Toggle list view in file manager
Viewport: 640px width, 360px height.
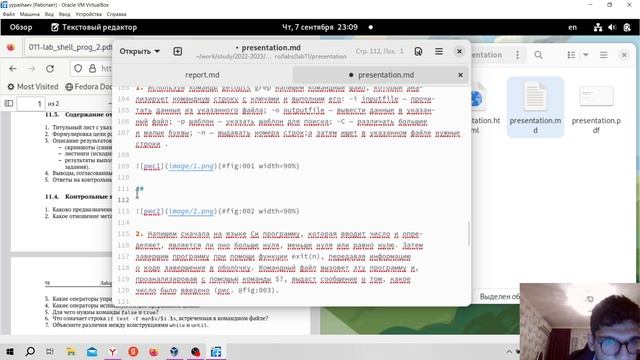571,55
